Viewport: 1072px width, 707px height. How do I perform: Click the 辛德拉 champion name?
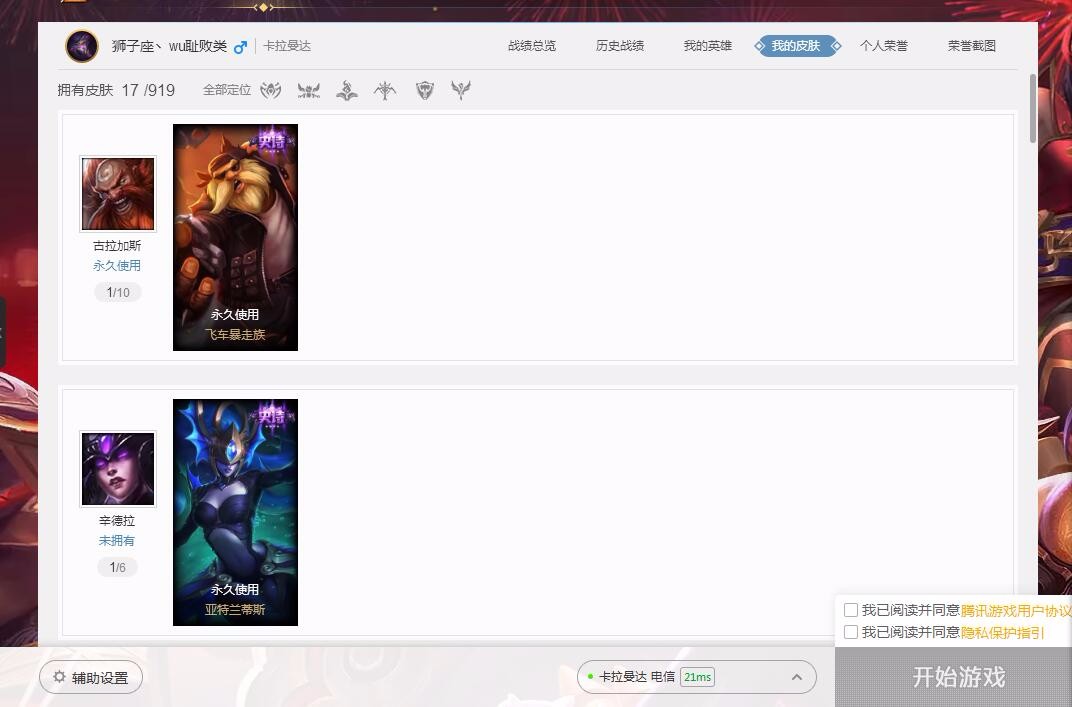[117, 520]
